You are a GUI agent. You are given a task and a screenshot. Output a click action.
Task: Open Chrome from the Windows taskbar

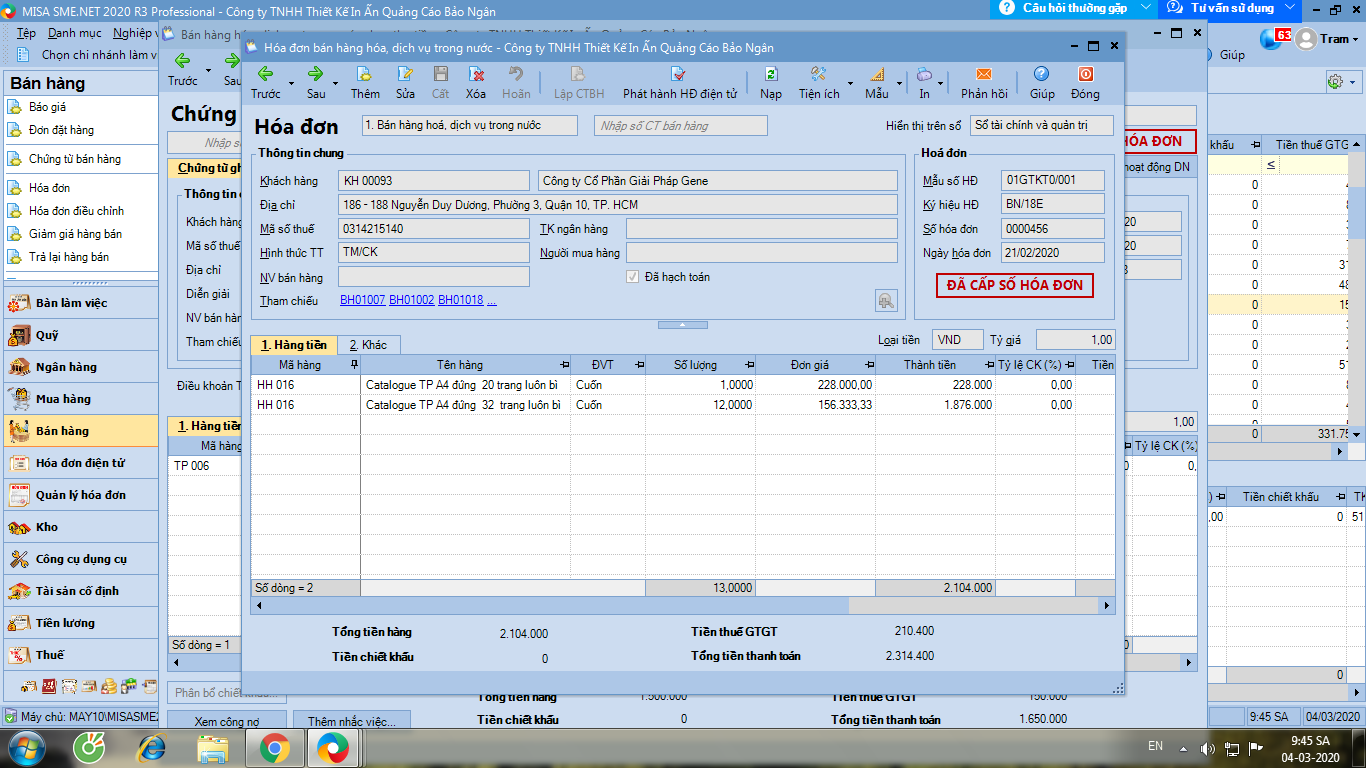click(x=275, y=747)
